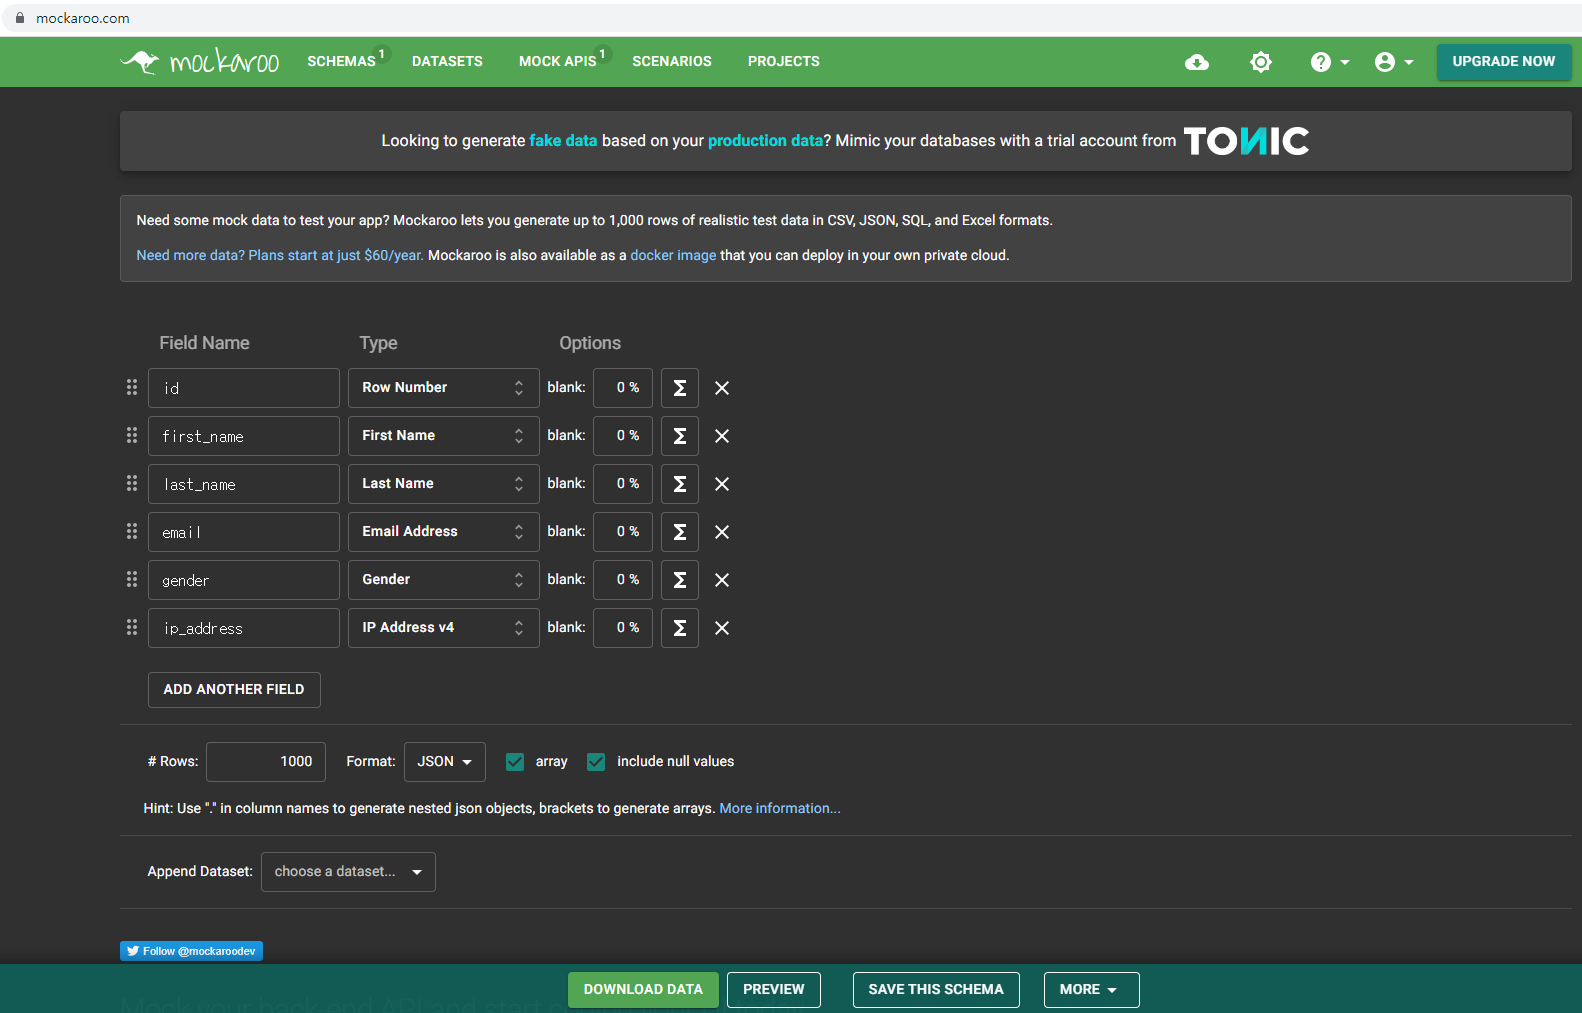Toggle the array checkbox
This screenshot has height=1013, width=1582.
pyautogui.click(x=515, y=762)
